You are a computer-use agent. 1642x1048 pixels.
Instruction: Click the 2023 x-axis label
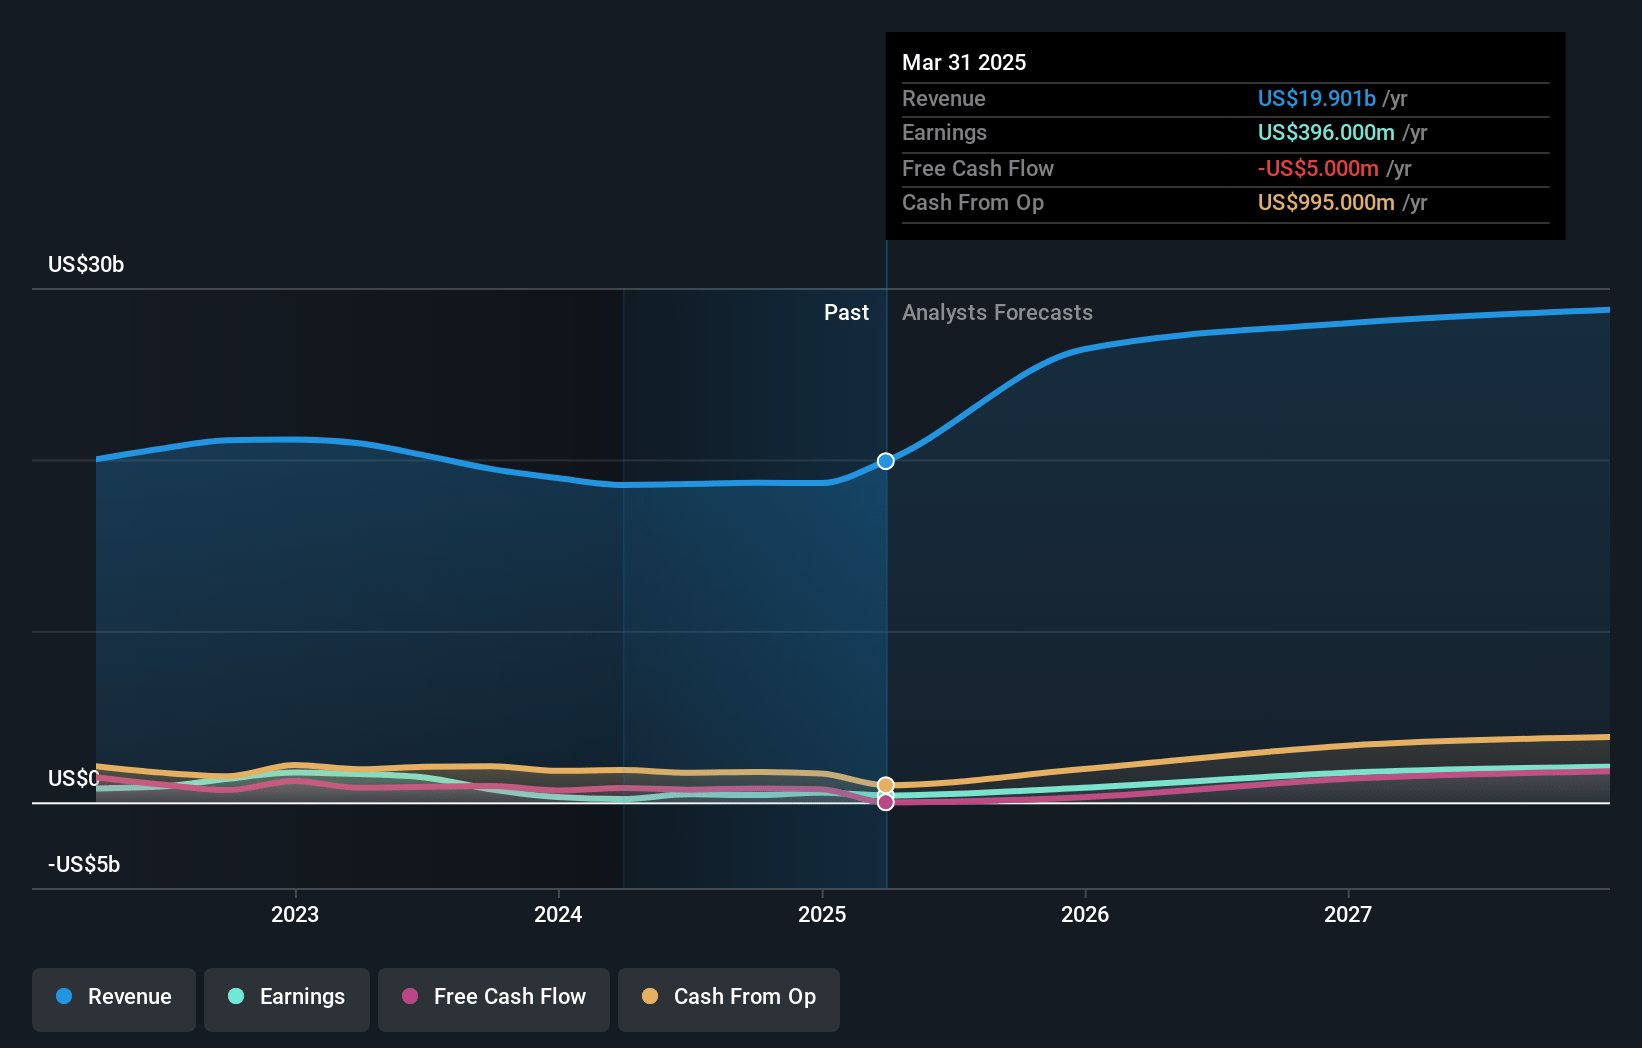[295, 914]
